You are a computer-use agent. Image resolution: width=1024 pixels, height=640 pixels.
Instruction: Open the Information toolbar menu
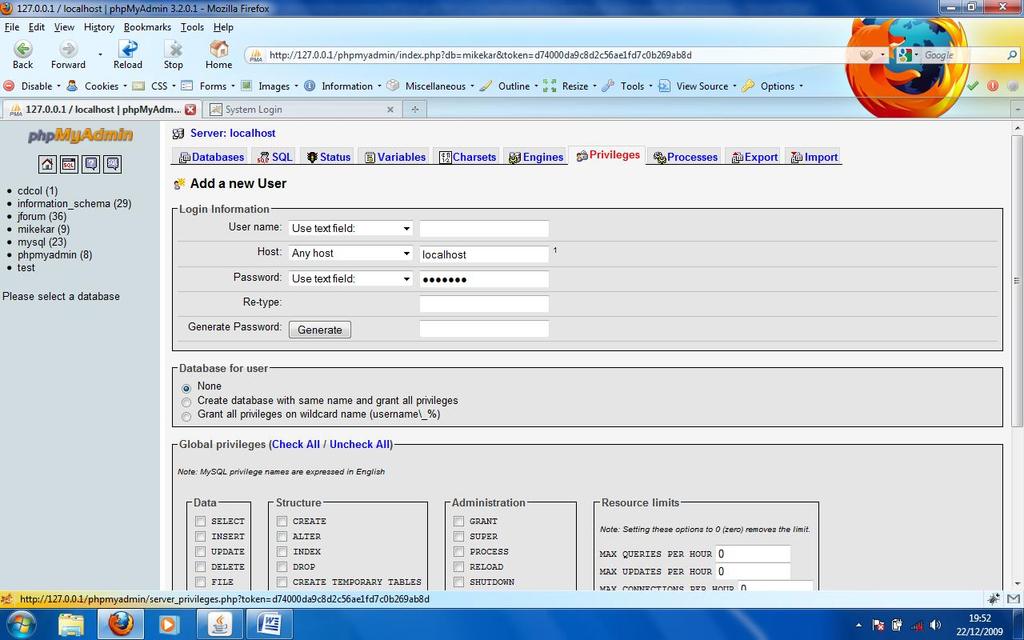(343, 86)
